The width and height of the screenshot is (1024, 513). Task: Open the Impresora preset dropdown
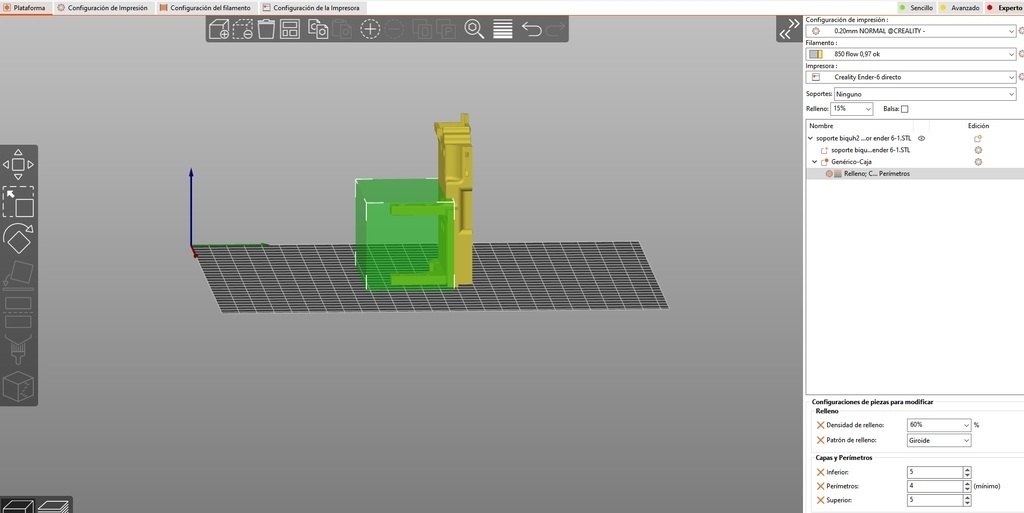(x=911, y=77)
